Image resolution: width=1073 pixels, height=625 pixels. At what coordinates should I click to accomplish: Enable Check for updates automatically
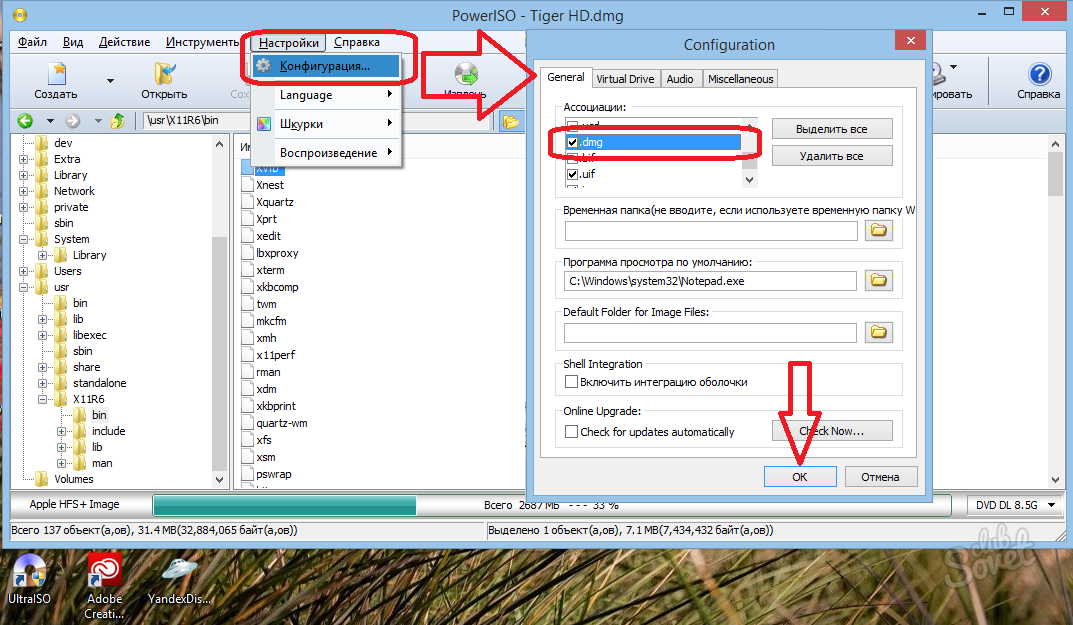pos(571,431)
